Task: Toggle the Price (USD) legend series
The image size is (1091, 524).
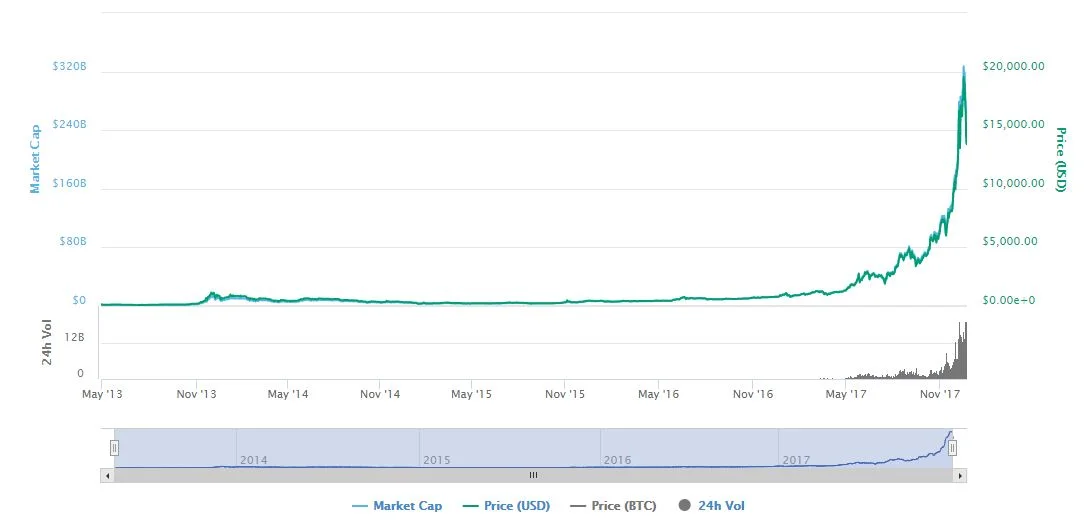Action: [x=506, y=506]
